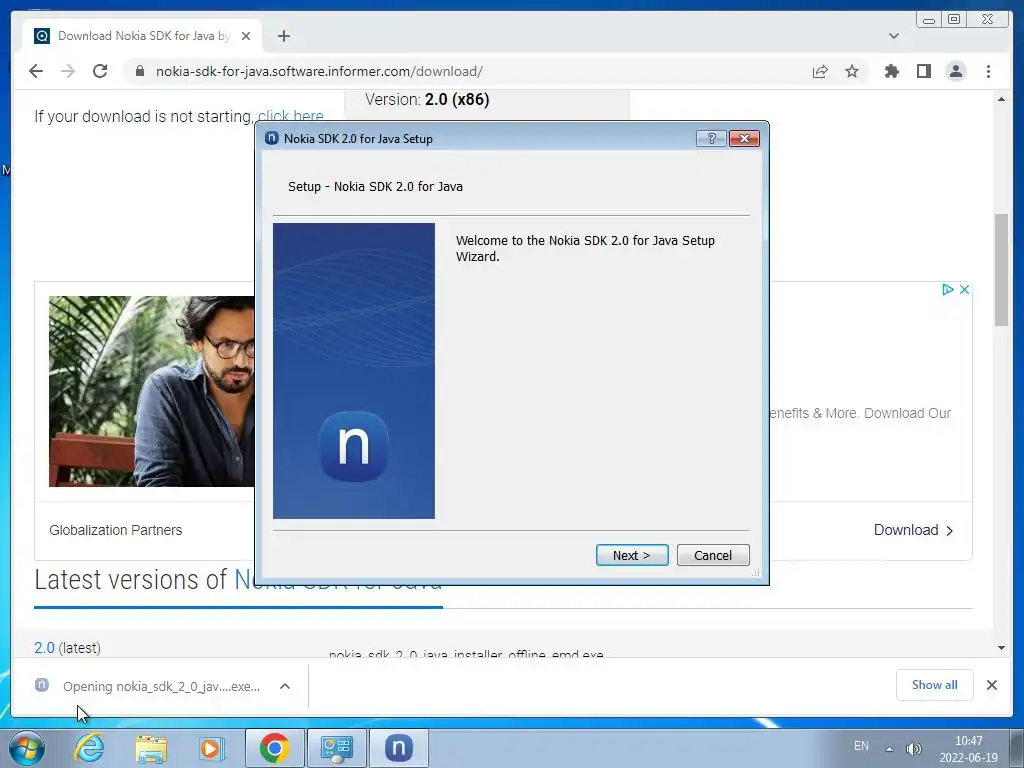Expand options for the downloaded nokia_sdk exe

point(285,686)
